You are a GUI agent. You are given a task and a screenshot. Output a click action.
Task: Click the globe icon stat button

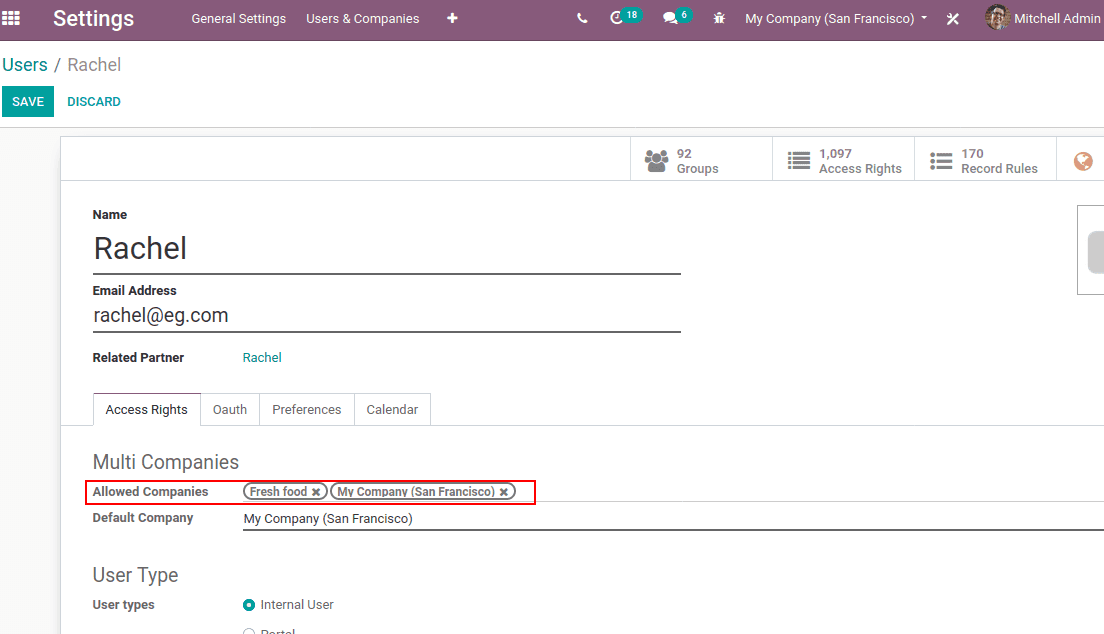click(x=1083, y=161)
